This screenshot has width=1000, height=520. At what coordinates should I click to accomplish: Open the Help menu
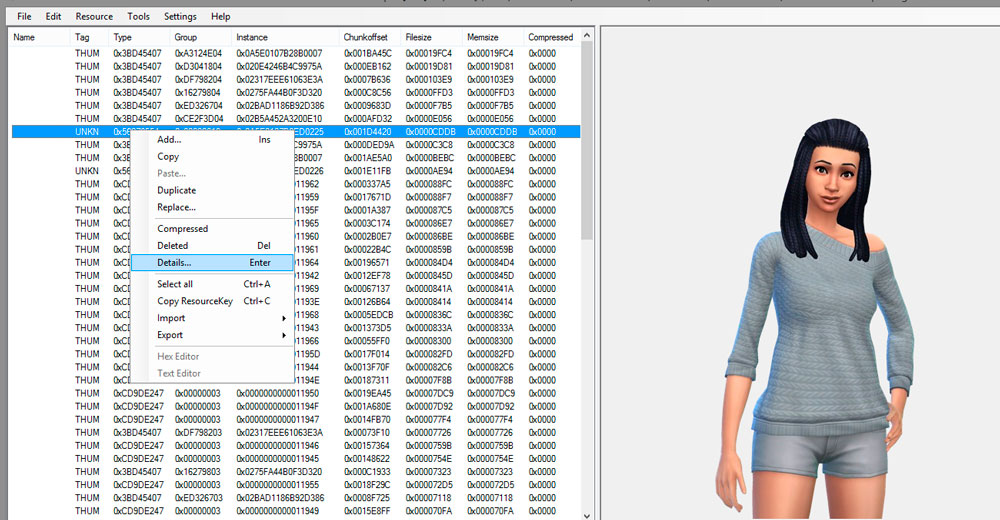[220, 16]
